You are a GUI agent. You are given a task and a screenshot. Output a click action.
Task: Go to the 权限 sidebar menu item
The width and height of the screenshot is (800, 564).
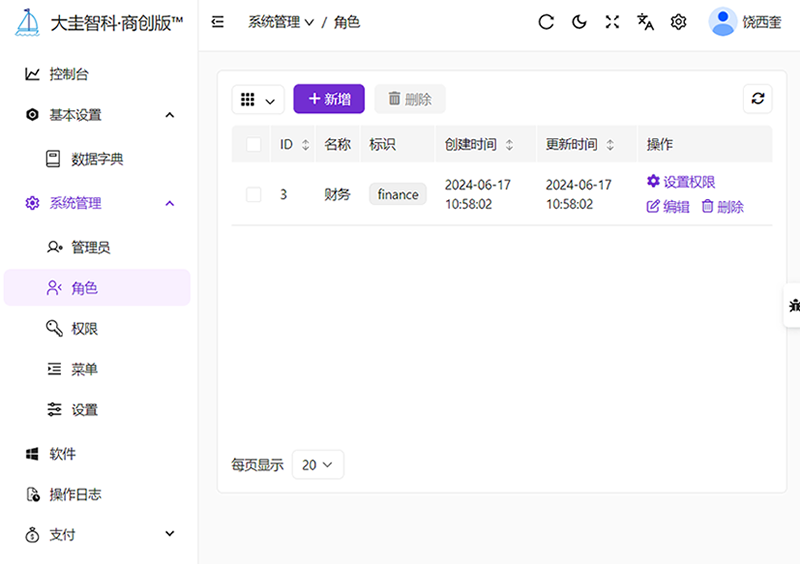coord(84,328)
